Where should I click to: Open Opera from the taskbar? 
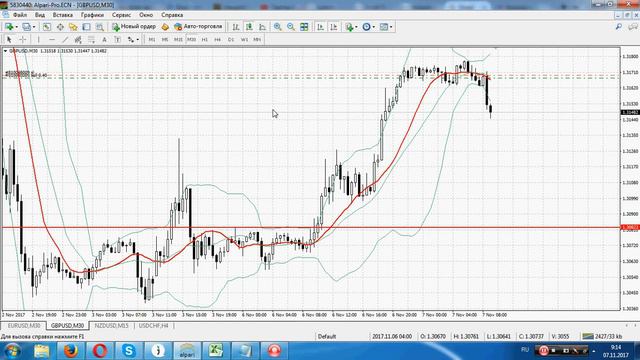pos(100,350)
